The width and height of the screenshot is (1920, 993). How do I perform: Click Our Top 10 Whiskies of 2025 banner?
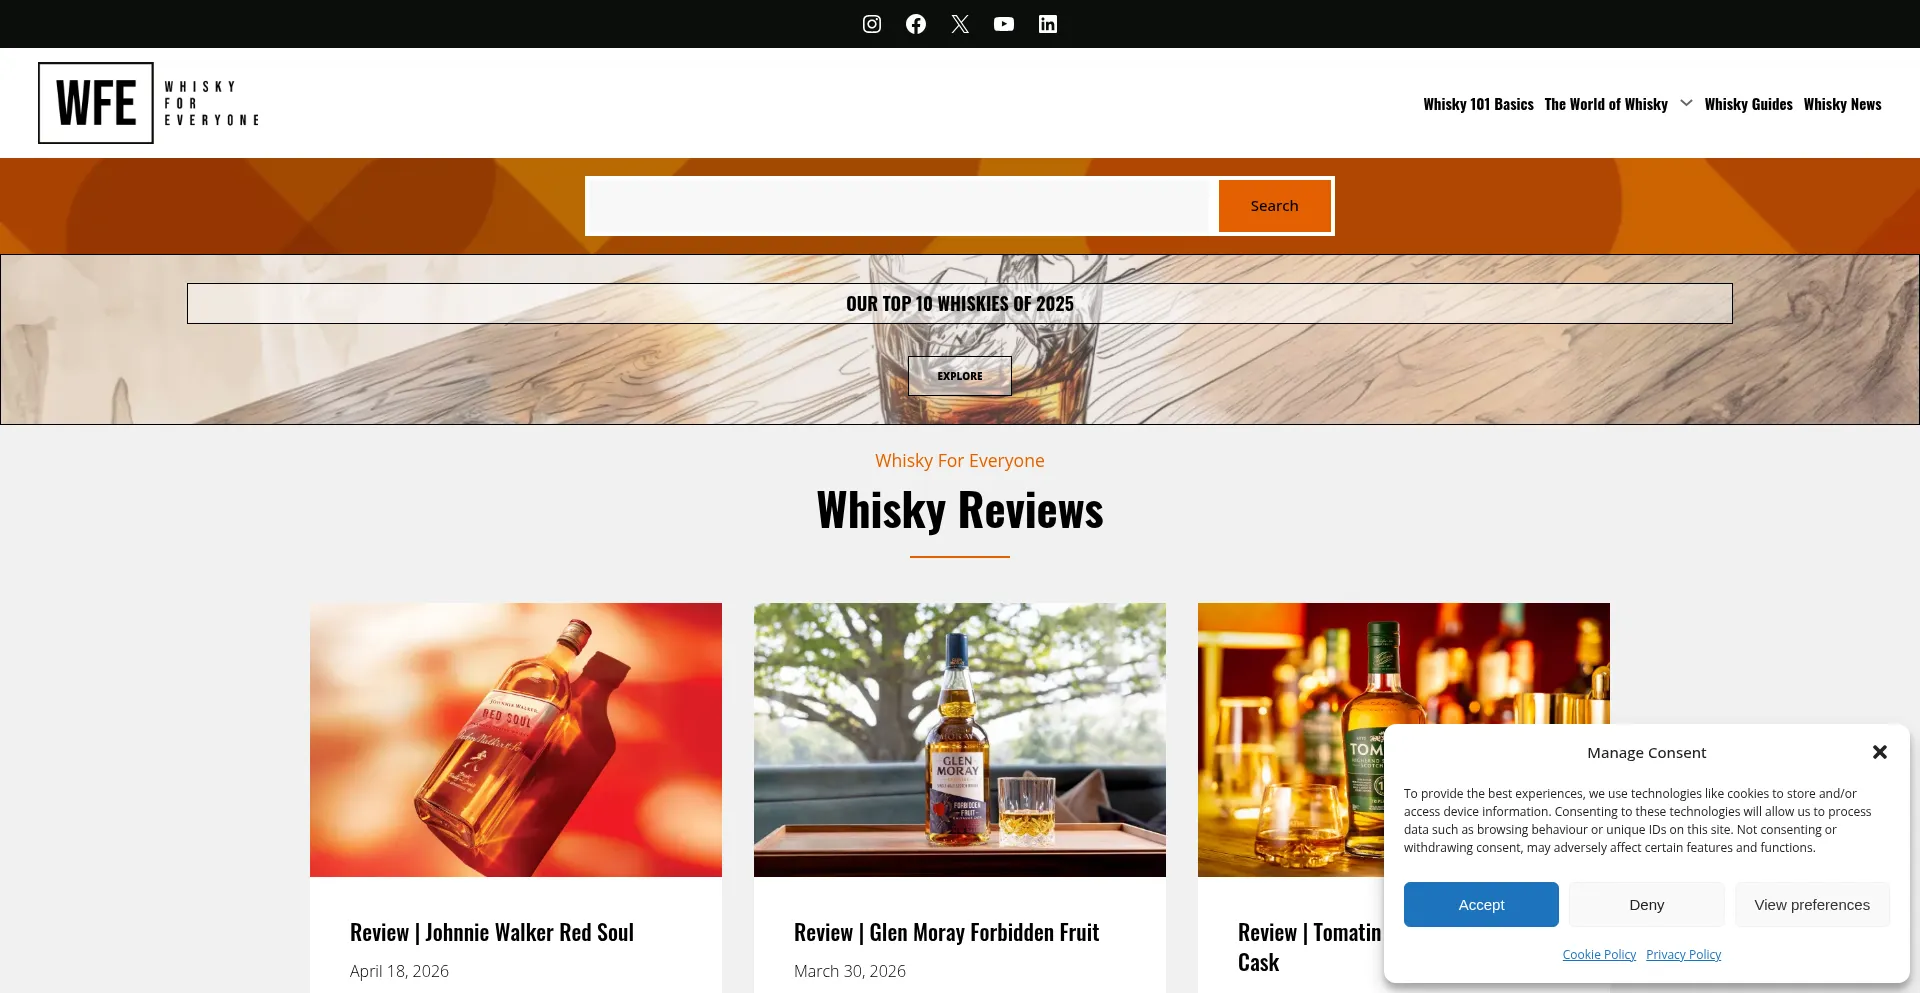click(x=960, y=303)
